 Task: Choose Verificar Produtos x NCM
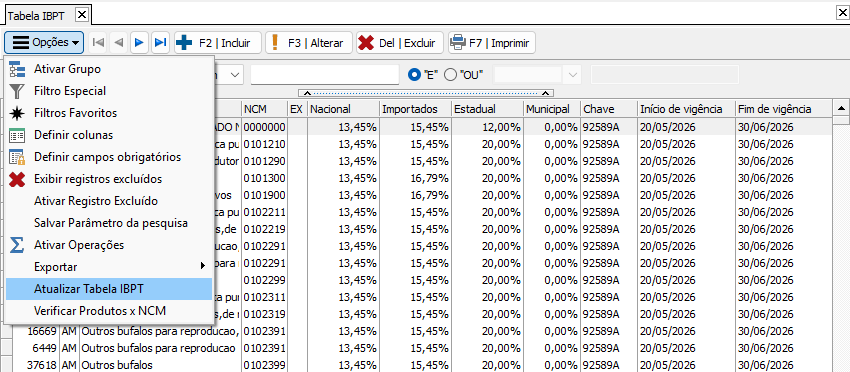click(109, 311)
